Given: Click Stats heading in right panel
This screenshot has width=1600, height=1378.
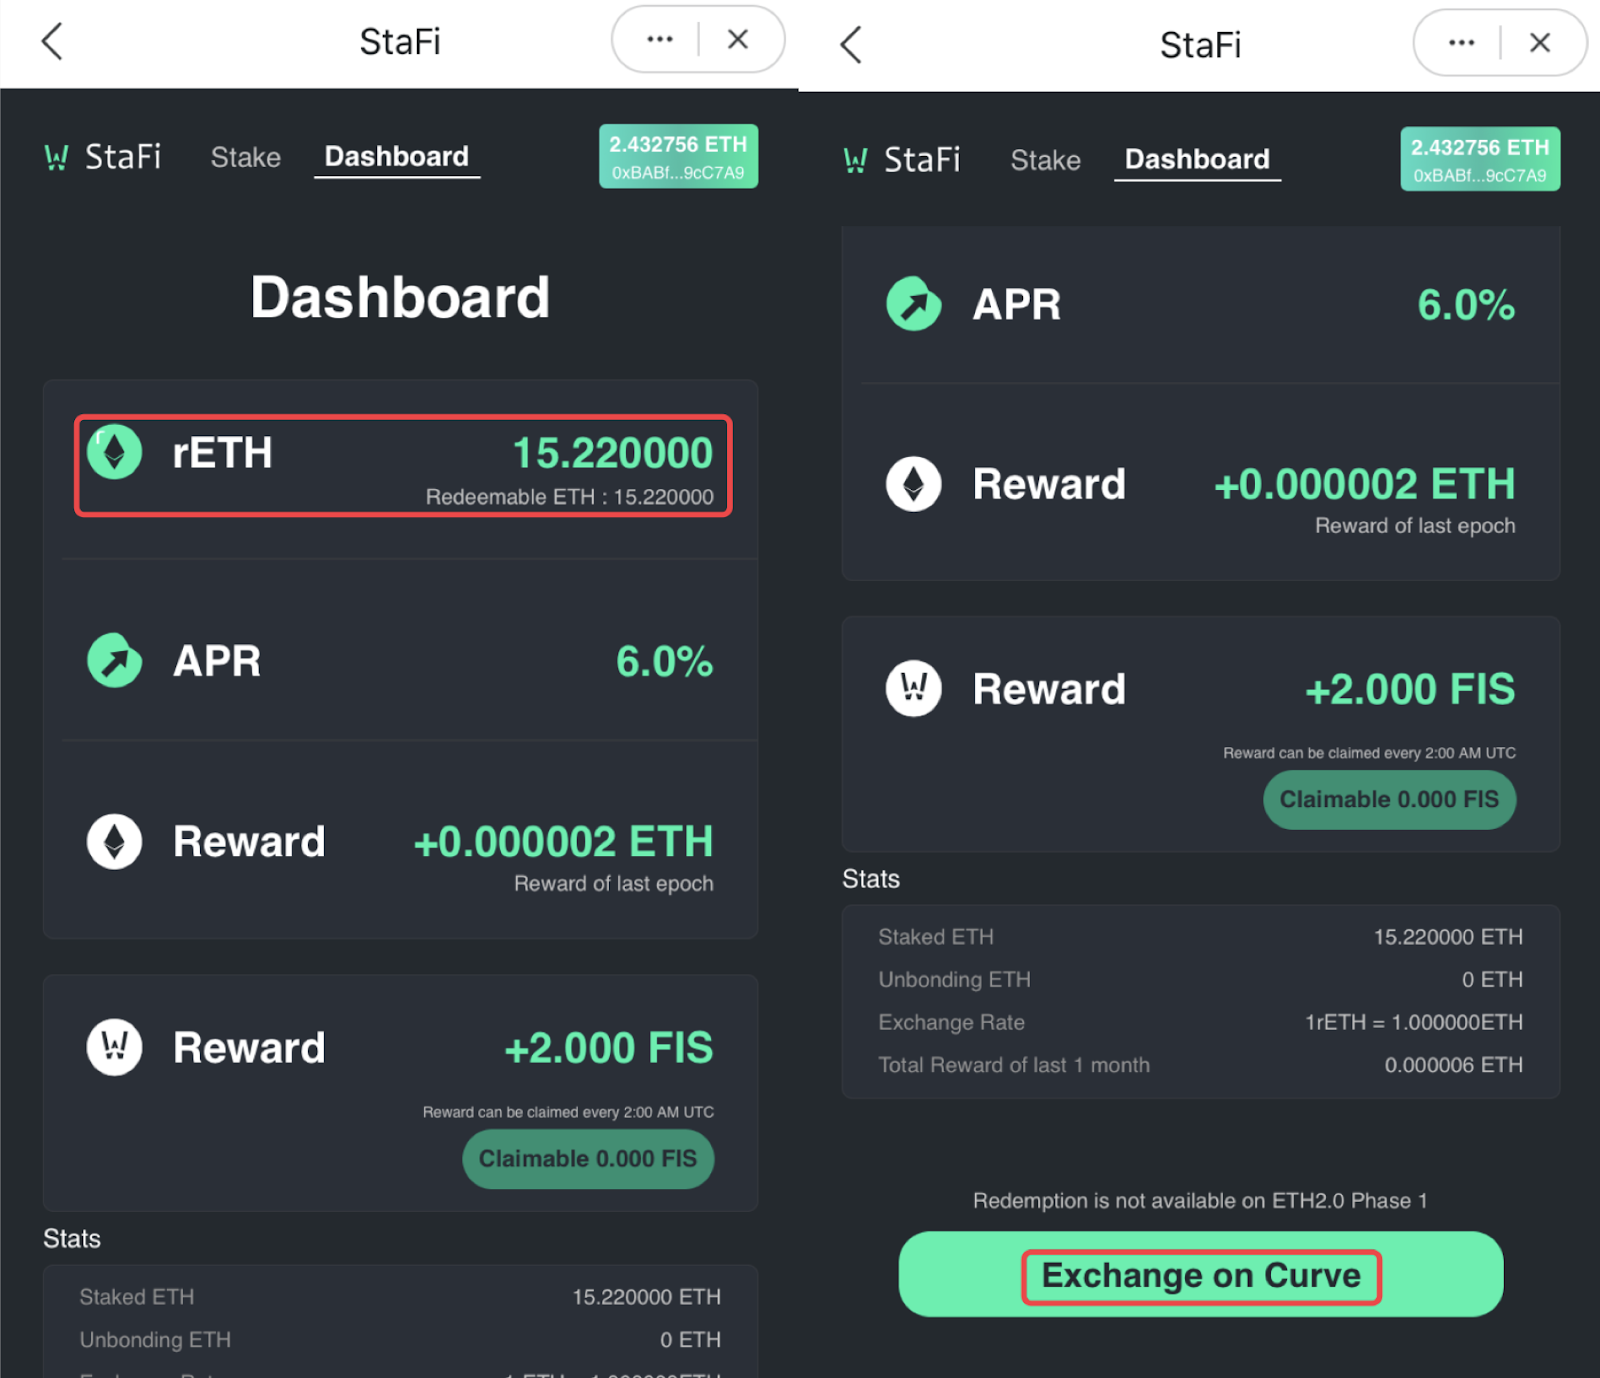Looking at the screenshot, I should coord(871,879).
